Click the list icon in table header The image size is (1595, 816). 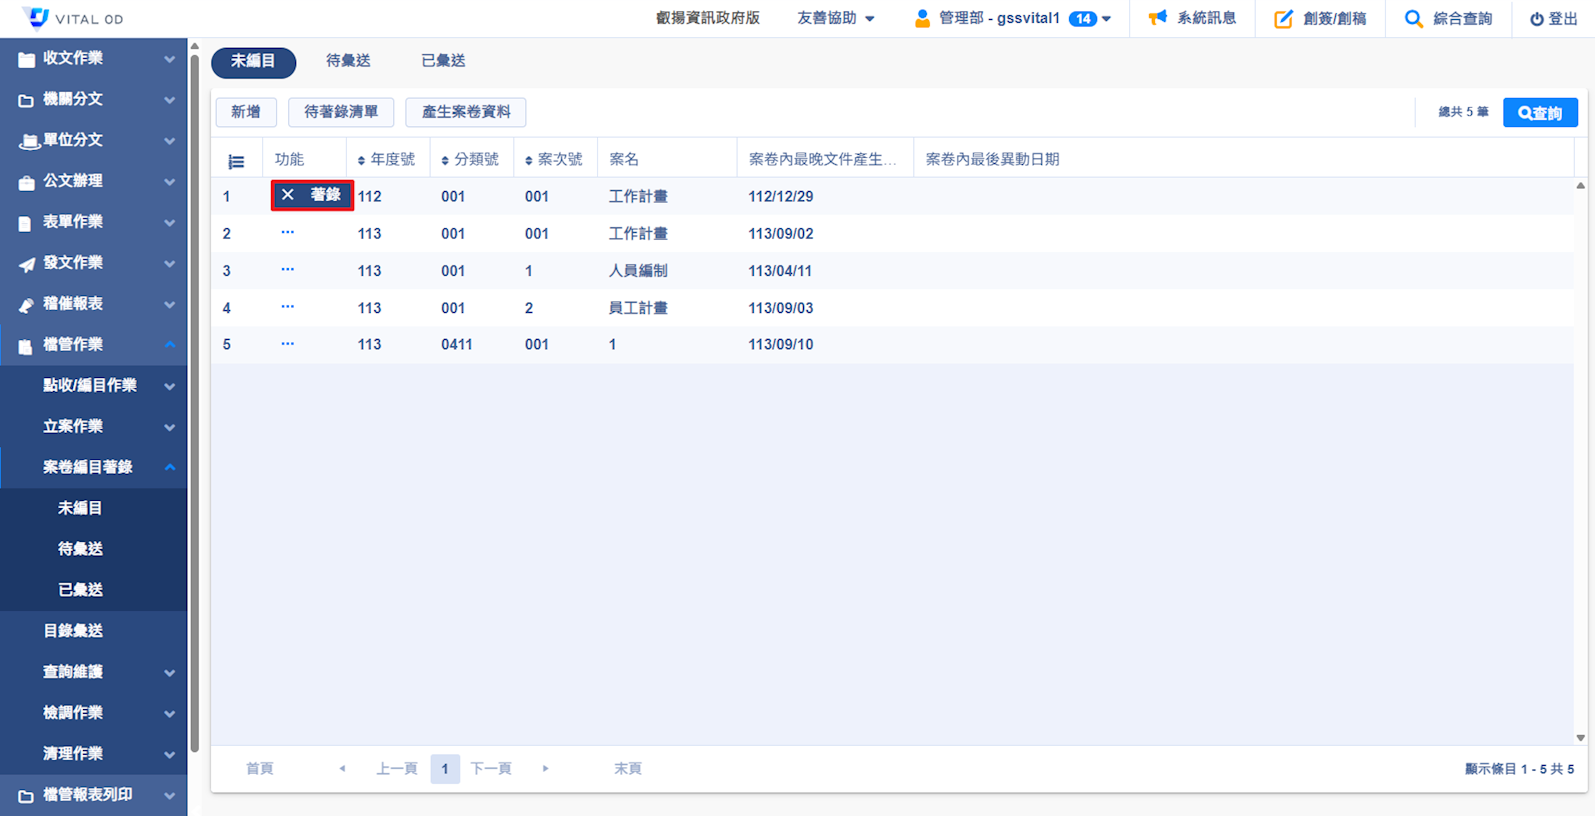[236, 161]
